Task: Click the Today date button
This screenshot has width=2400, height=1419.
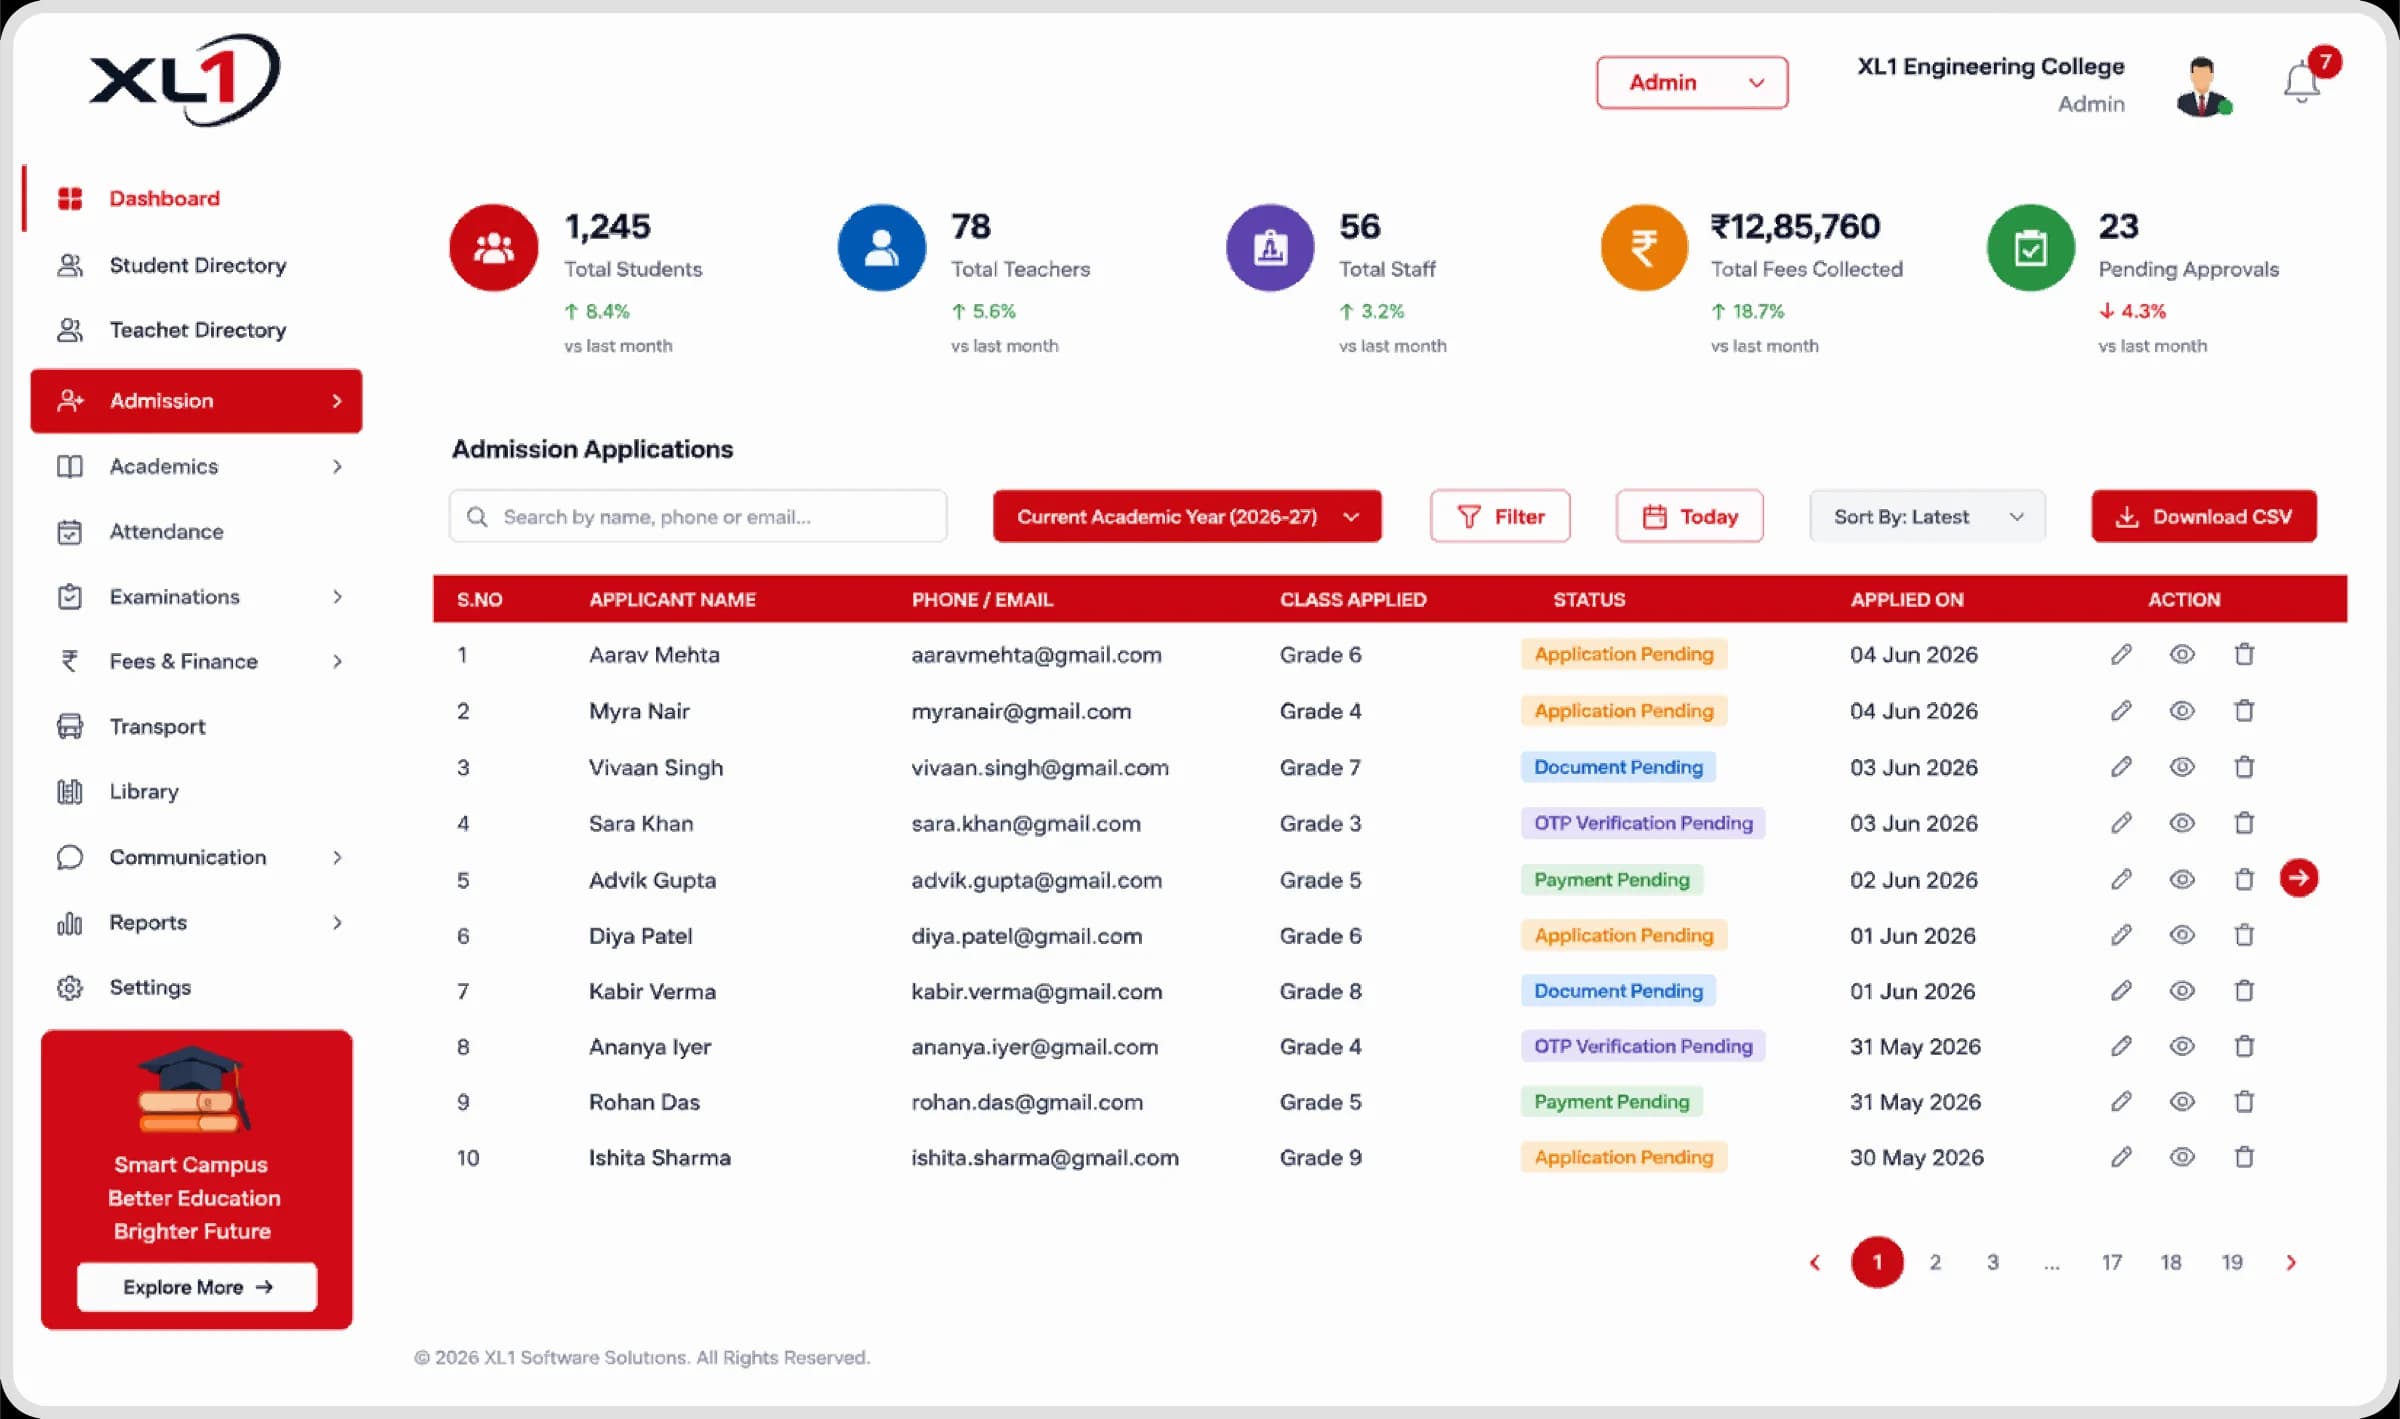Action: click(x=1689, y=516)
